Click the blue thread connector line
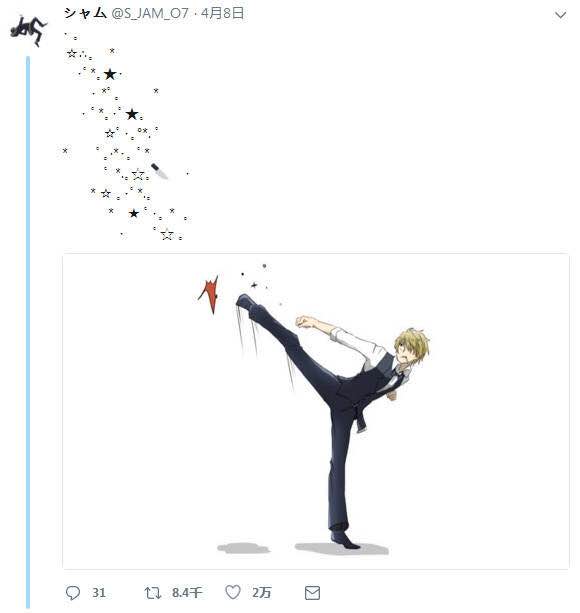Image resolution: width=580 pixels, height=613 pixels. click(x=28, y=332)
